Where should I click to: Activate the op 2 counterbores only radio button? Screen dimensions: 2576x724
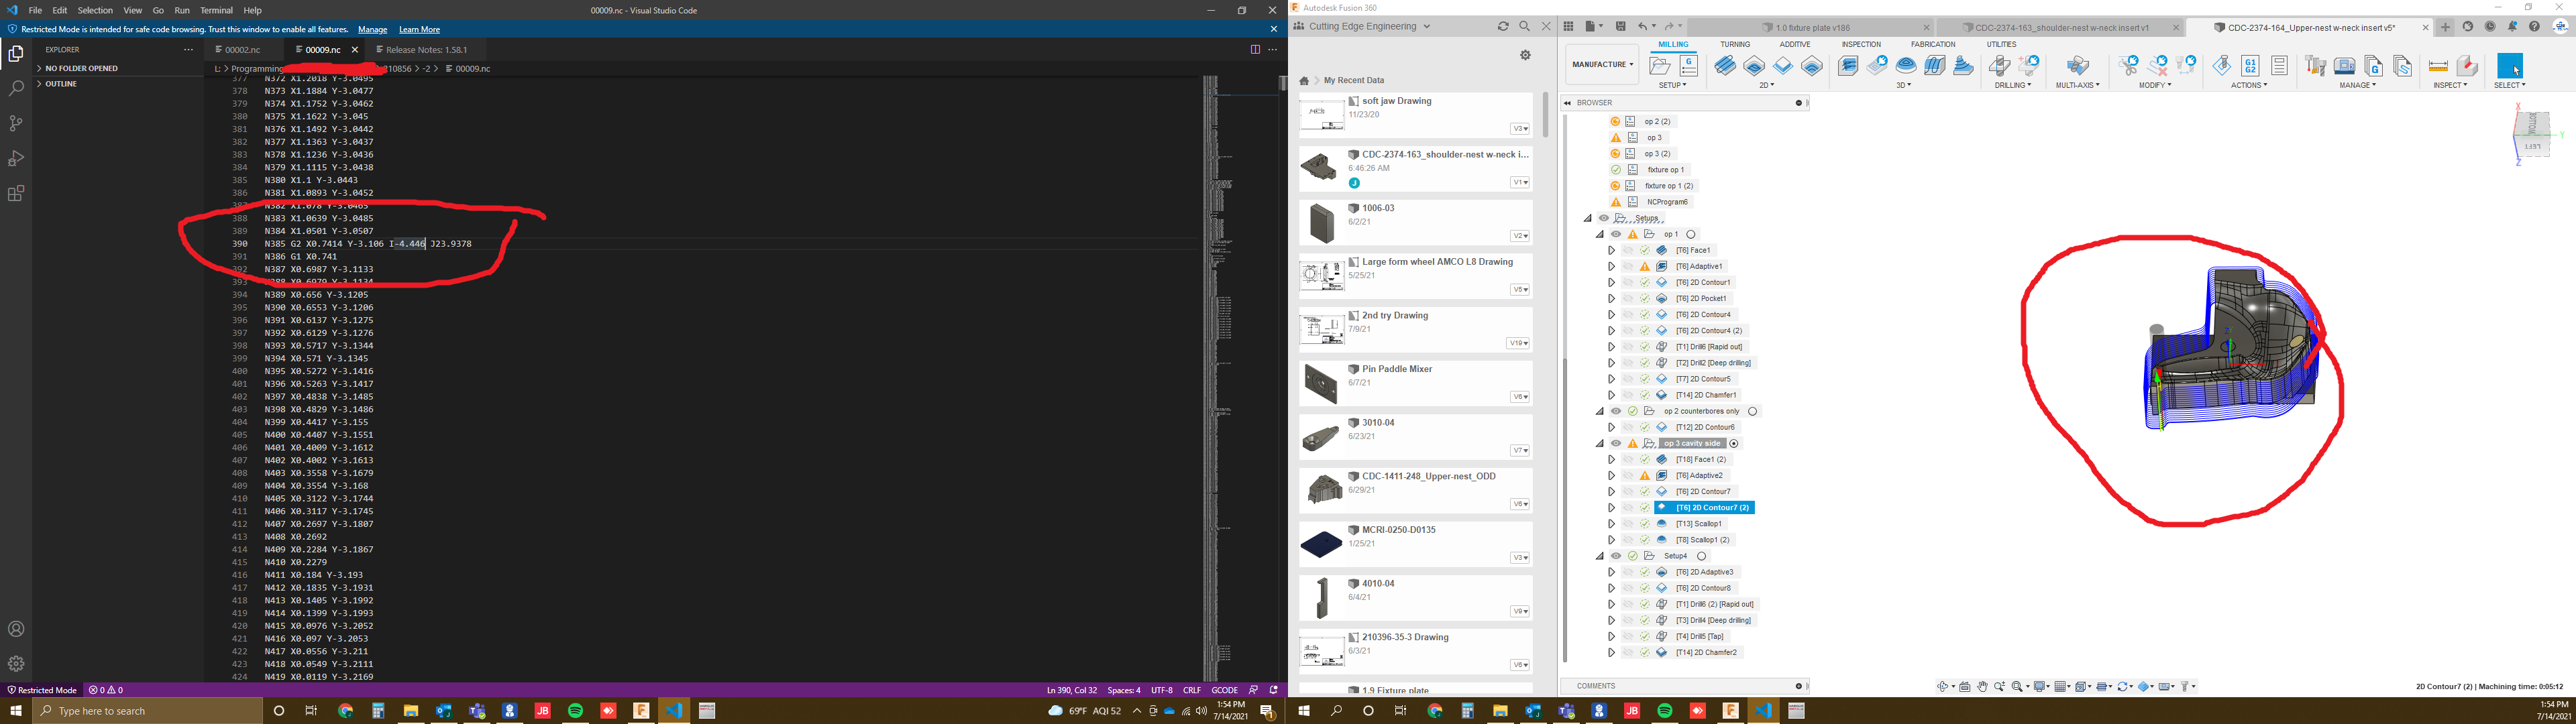coord(1753,411)
